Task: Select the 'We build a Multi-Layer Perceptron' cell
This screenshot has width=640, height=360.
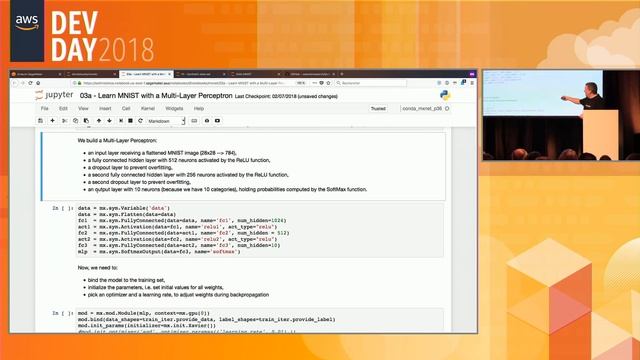Action: 243,166
